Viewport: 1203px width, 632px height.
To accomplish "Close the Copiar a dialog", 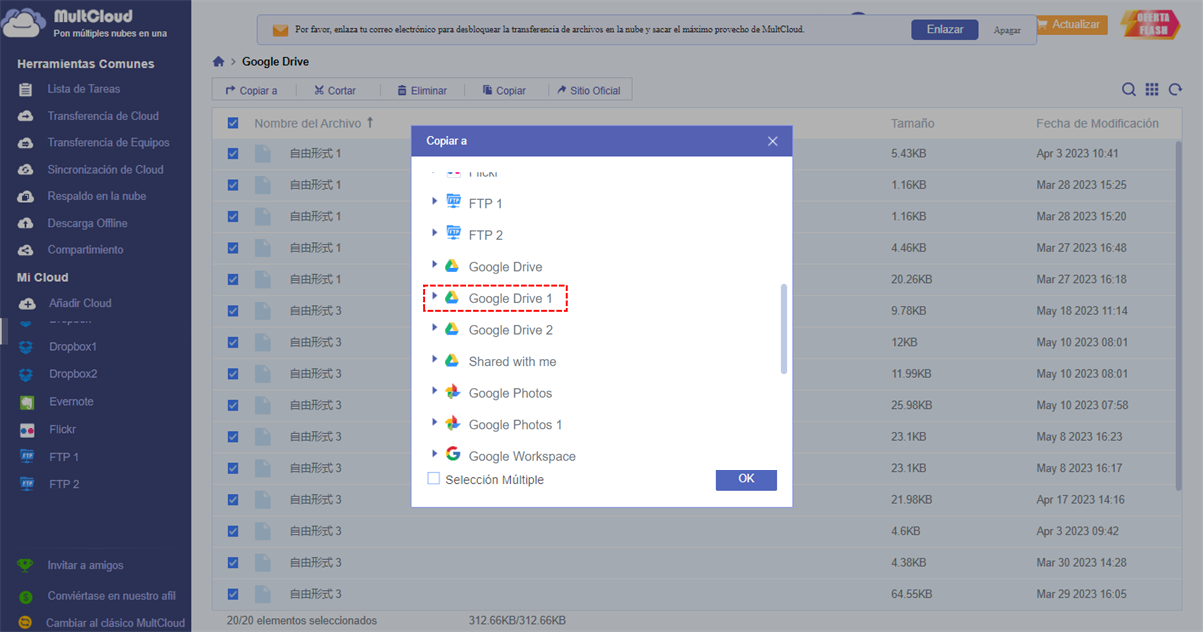I will (x=772, y=141).
